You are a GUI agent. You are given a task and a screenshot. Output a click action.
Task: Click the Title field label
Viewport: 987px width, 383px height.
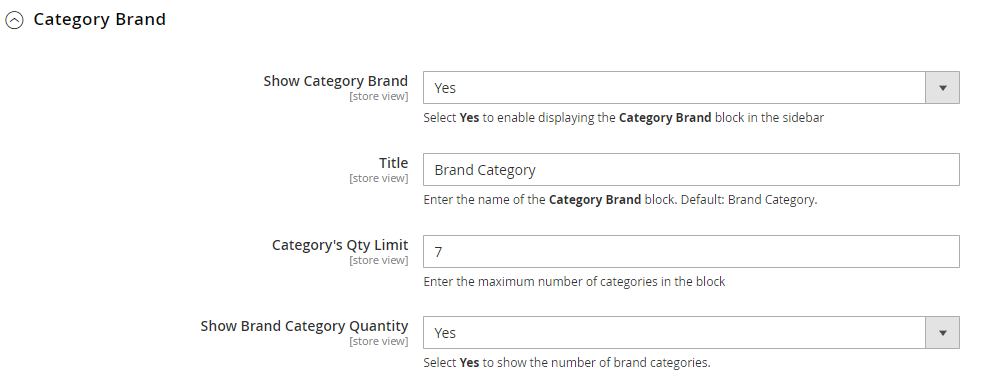(393, 163)
